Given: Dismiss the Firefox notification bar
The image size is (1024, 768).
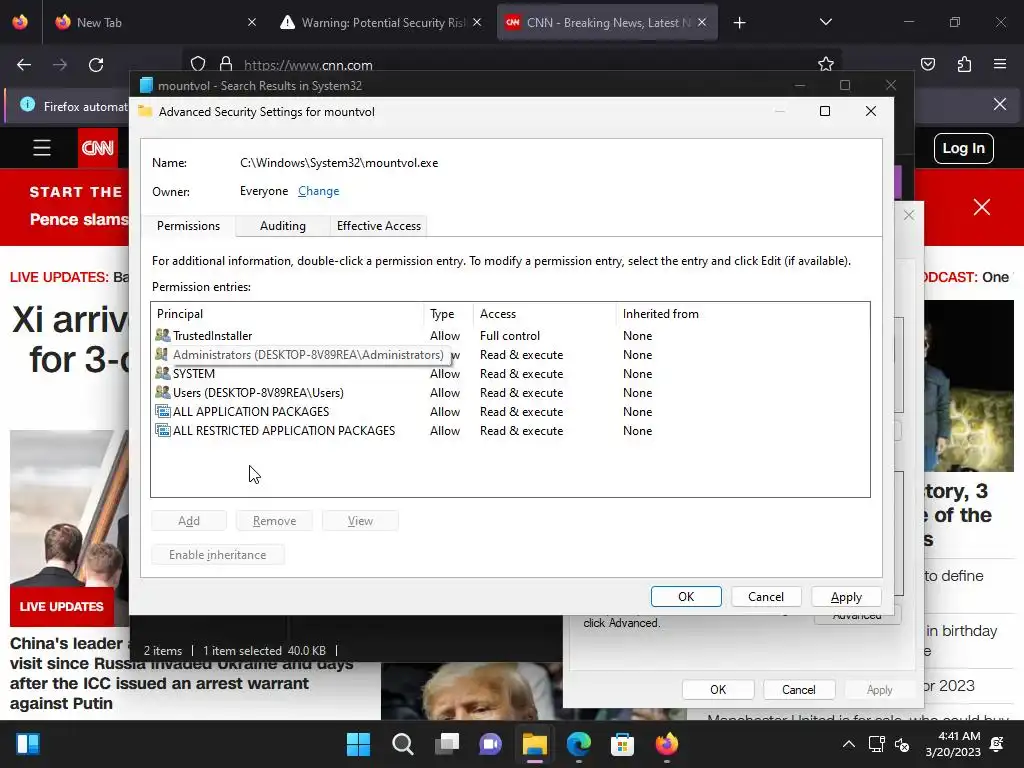Looking at the screenshot, I should pyautogui.click(x=1000, y=104).
